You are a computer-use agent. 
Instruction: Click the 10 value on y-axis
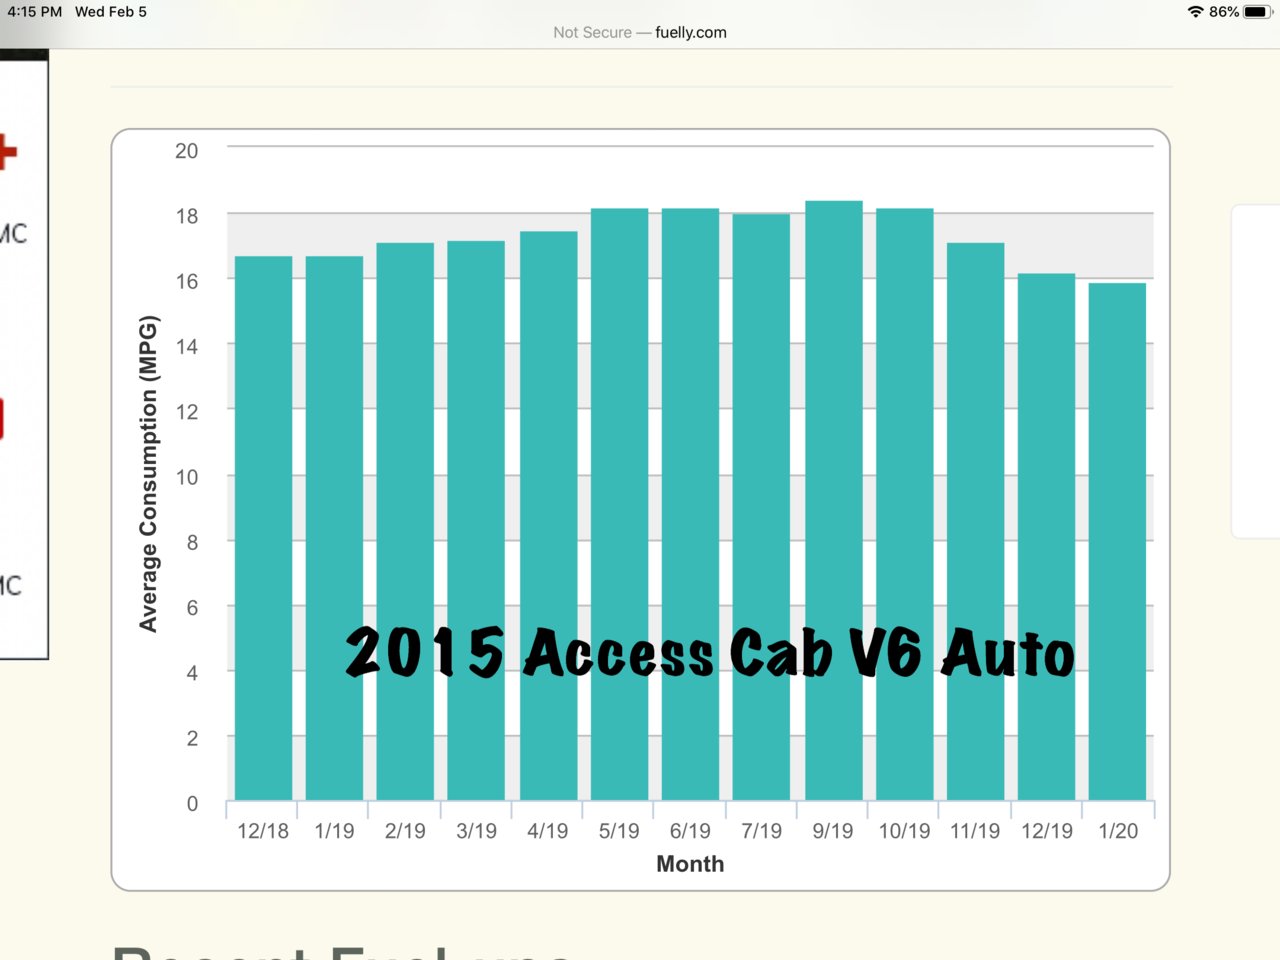(x=187, y=477)
